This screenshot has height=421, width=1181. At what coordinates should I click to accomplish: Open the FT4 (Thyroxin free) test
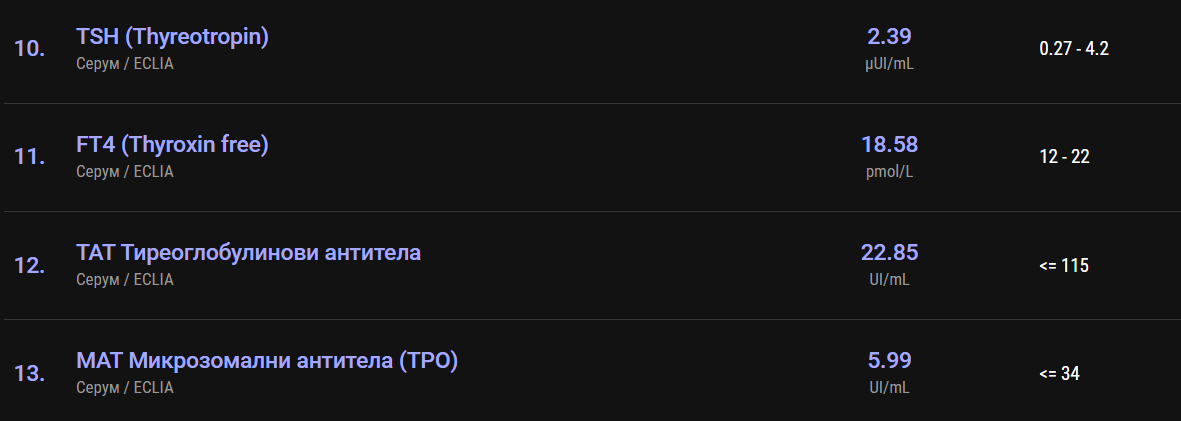tap(172, 145)
